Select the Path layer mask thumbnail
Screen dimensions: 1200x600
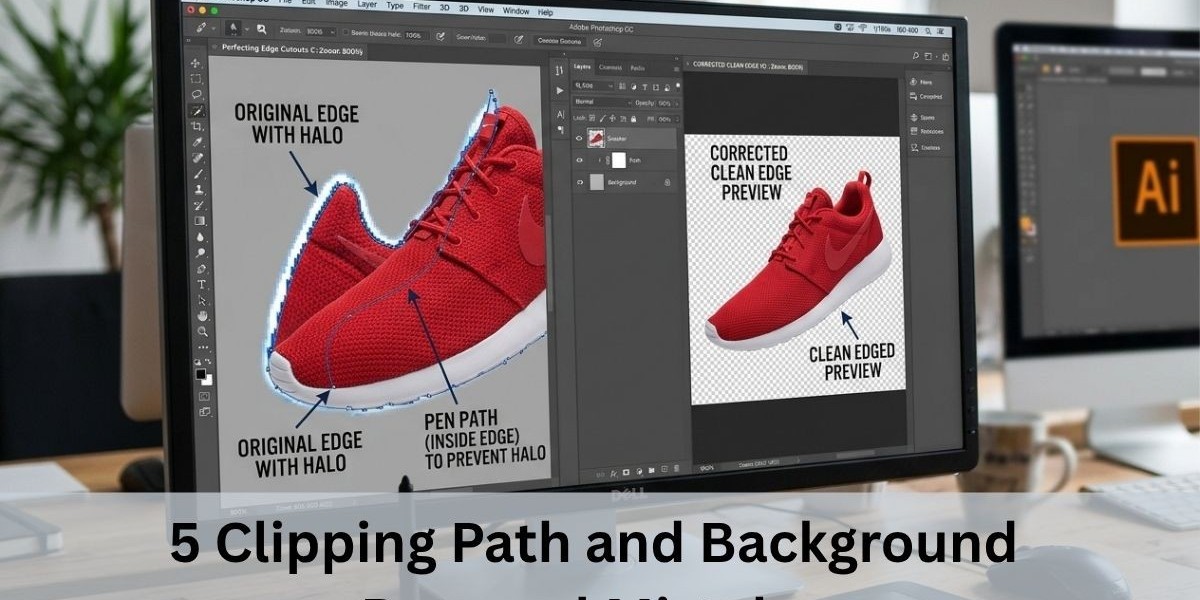click(619, 160)
